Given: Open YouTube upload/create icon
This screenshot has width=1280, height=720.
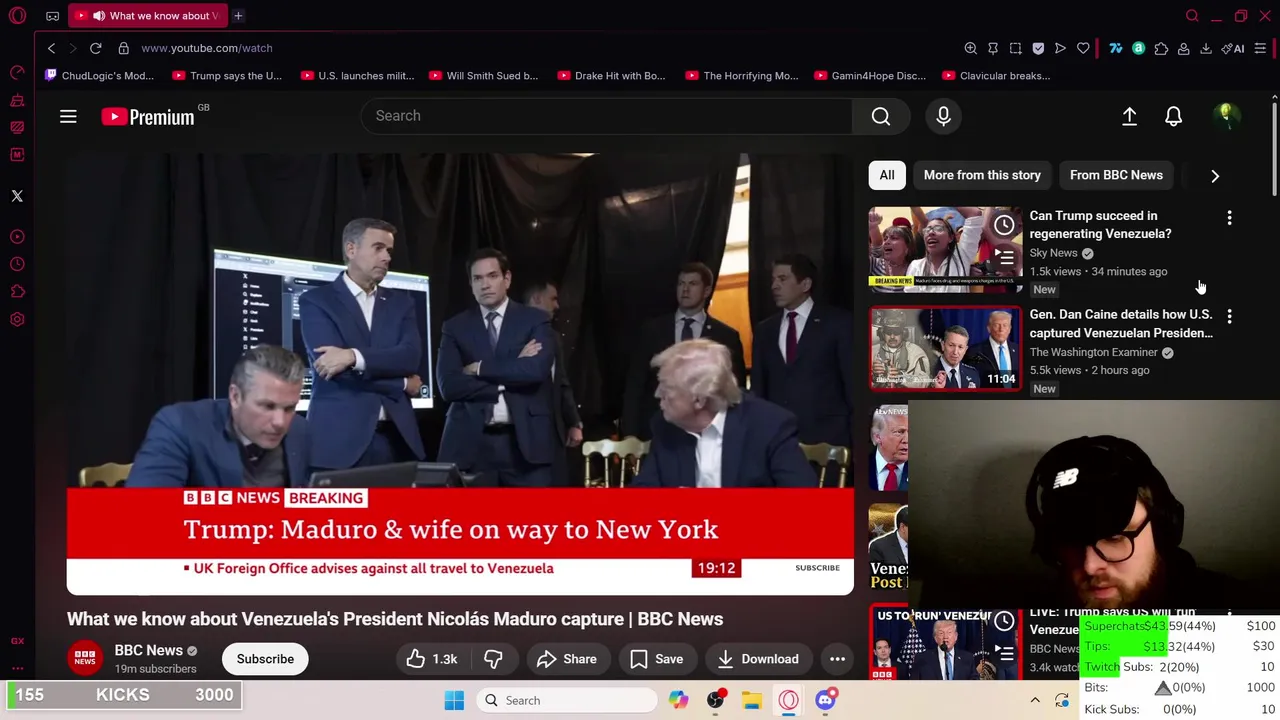Looking at the screenshot, I should click(1129, 117).
